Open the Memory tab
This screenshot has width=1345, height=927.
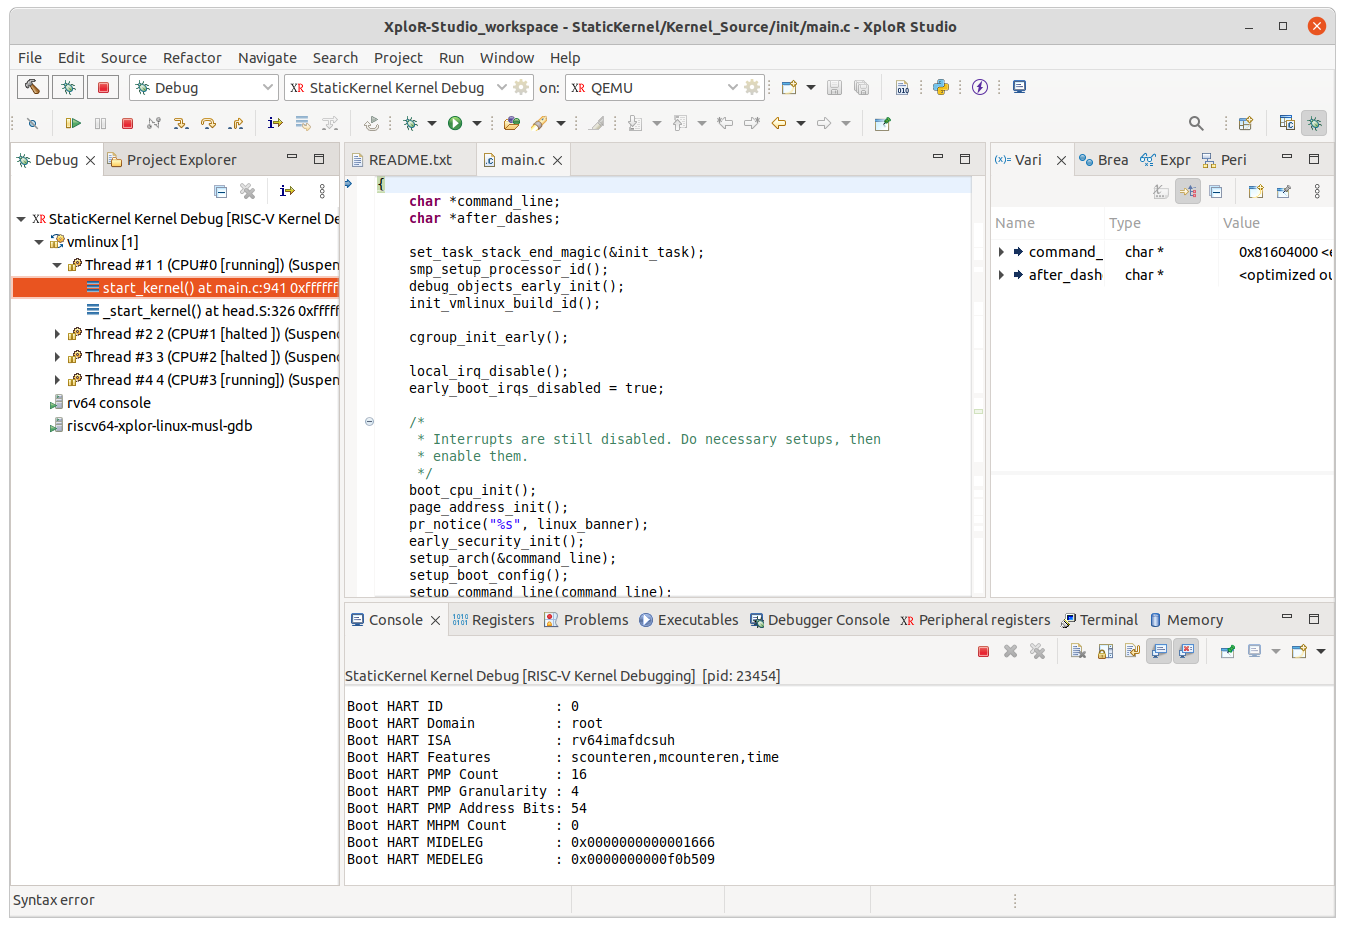[1186, 620]
